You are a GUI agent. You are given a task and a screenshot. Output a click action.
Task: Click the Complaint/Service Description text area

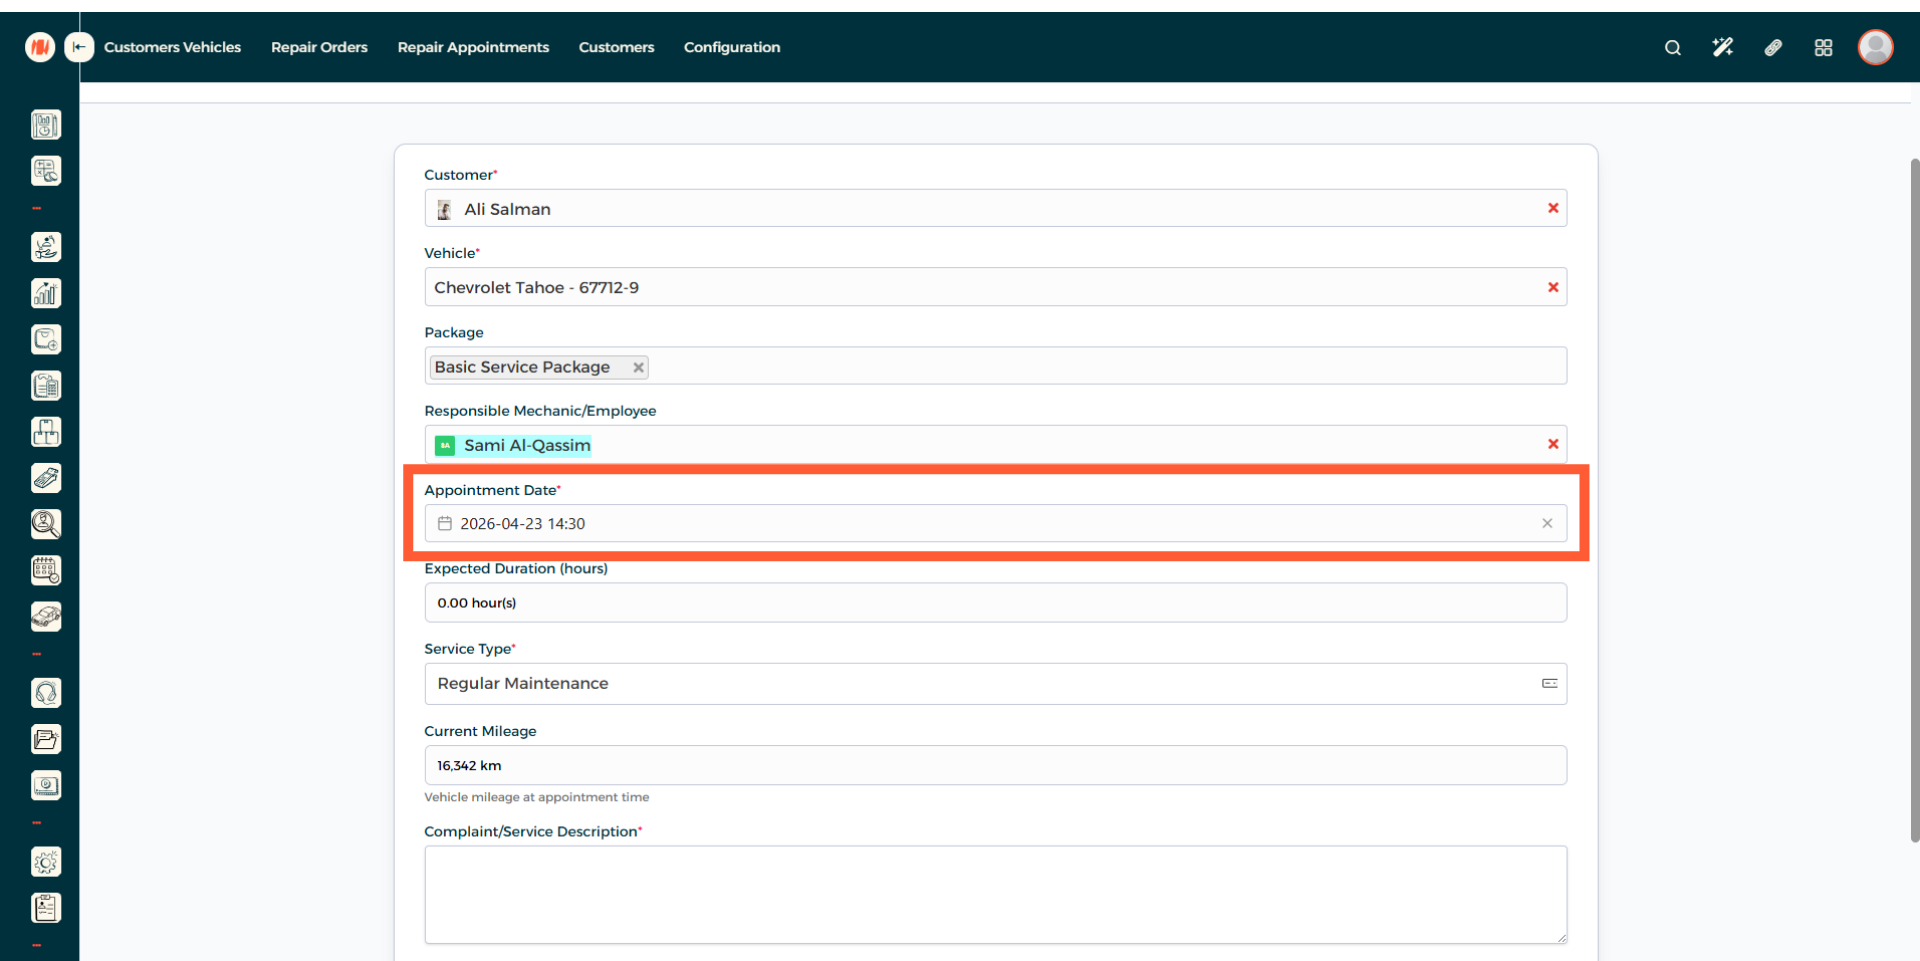pos(994,894)
